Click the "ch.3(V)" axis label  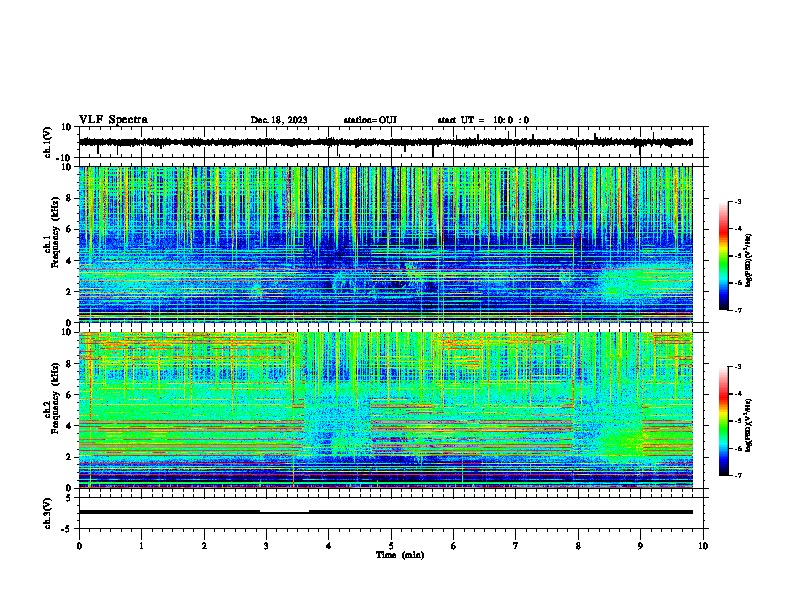coord(48,514)
